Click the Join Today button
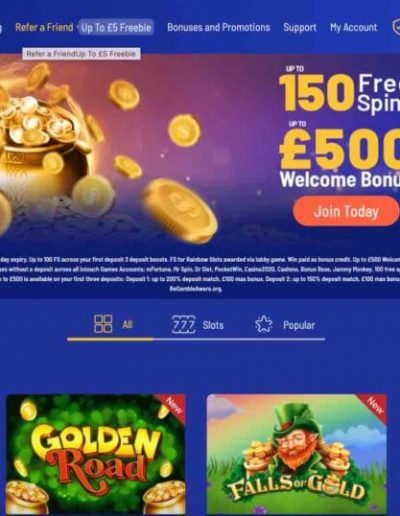Image resolution: width=400 pixels, height=516 pixels. tap(346, 211)
